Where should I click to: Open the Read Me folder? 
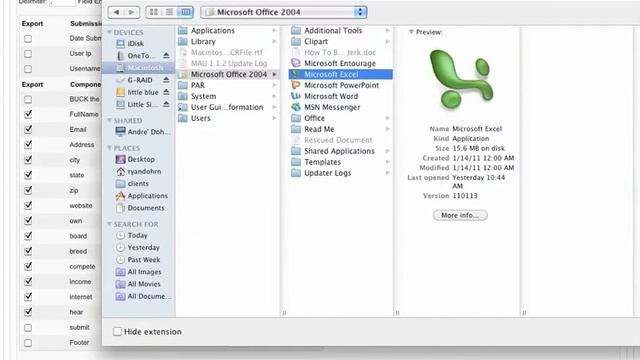(x=319, y=129)
